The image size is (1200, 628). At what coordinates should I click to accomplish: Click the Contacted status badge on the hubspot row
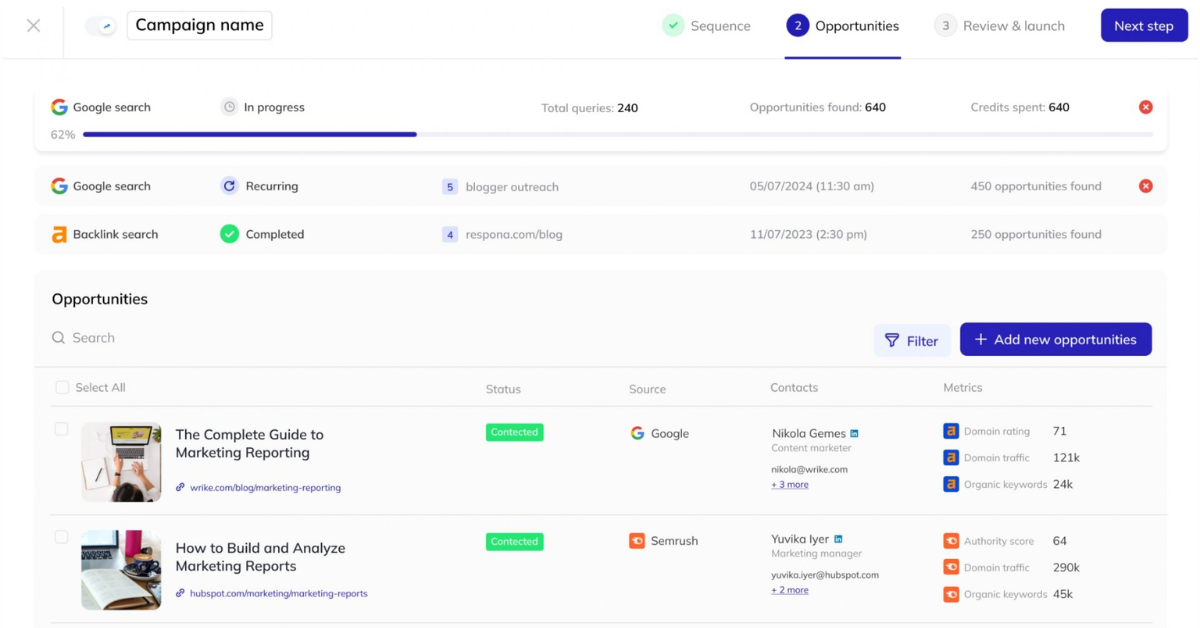(514, 541)
